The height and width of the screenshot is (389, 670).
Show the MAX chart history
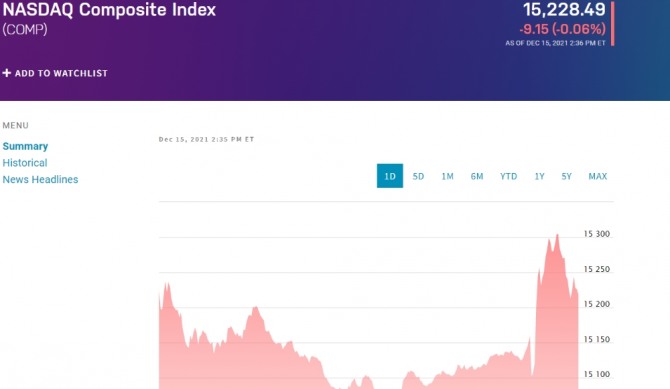click(598, 176)
